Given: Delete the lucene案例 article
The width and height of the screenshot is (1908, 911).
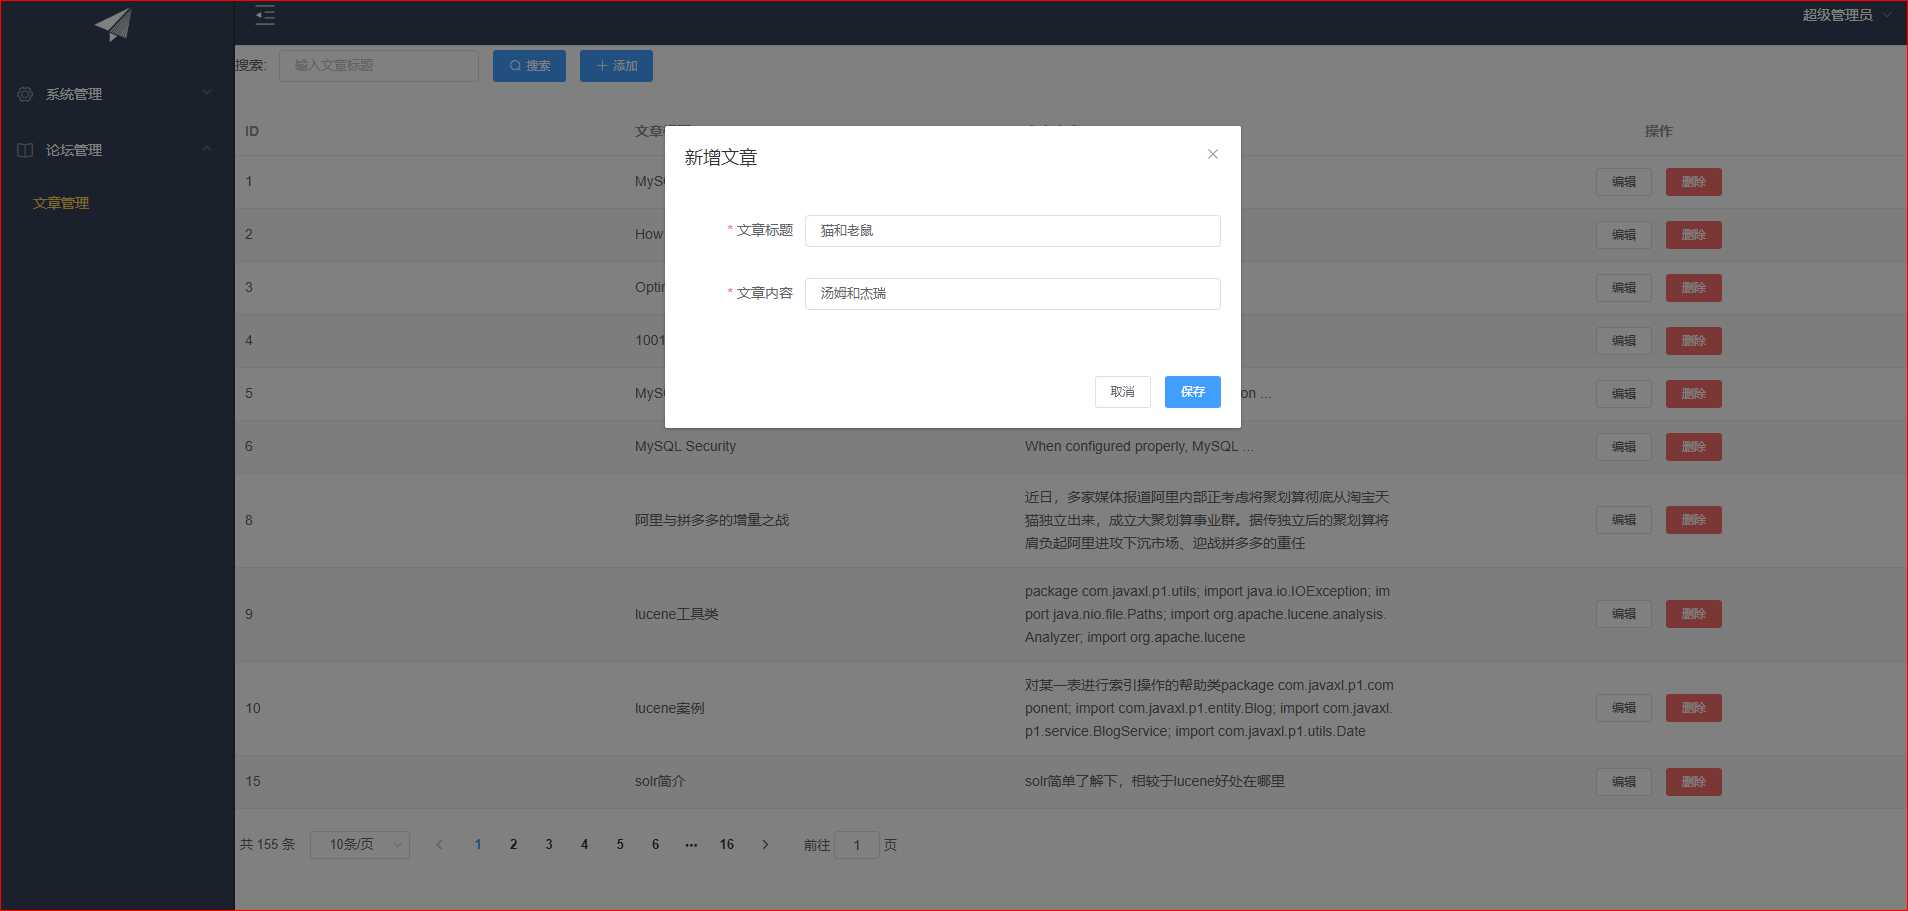Looking at the screenshot, I should point(1693,708).
